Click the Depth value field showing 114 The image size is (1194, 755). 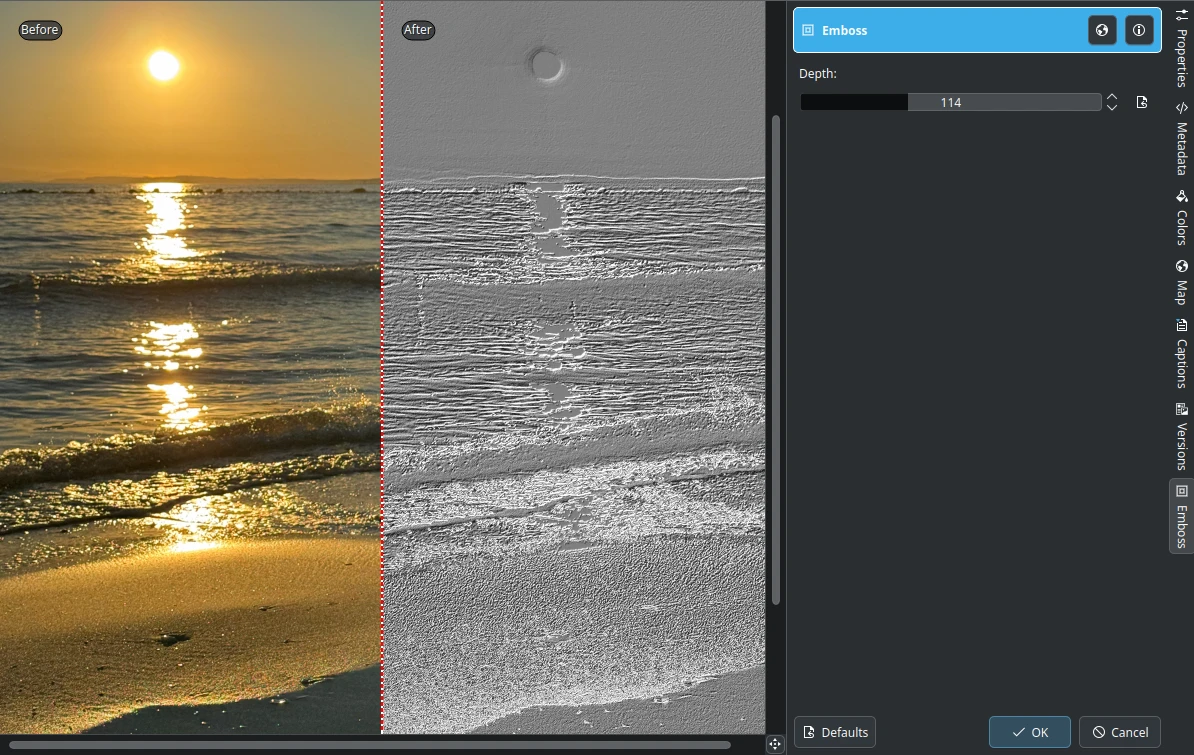[x=950, y=101]
